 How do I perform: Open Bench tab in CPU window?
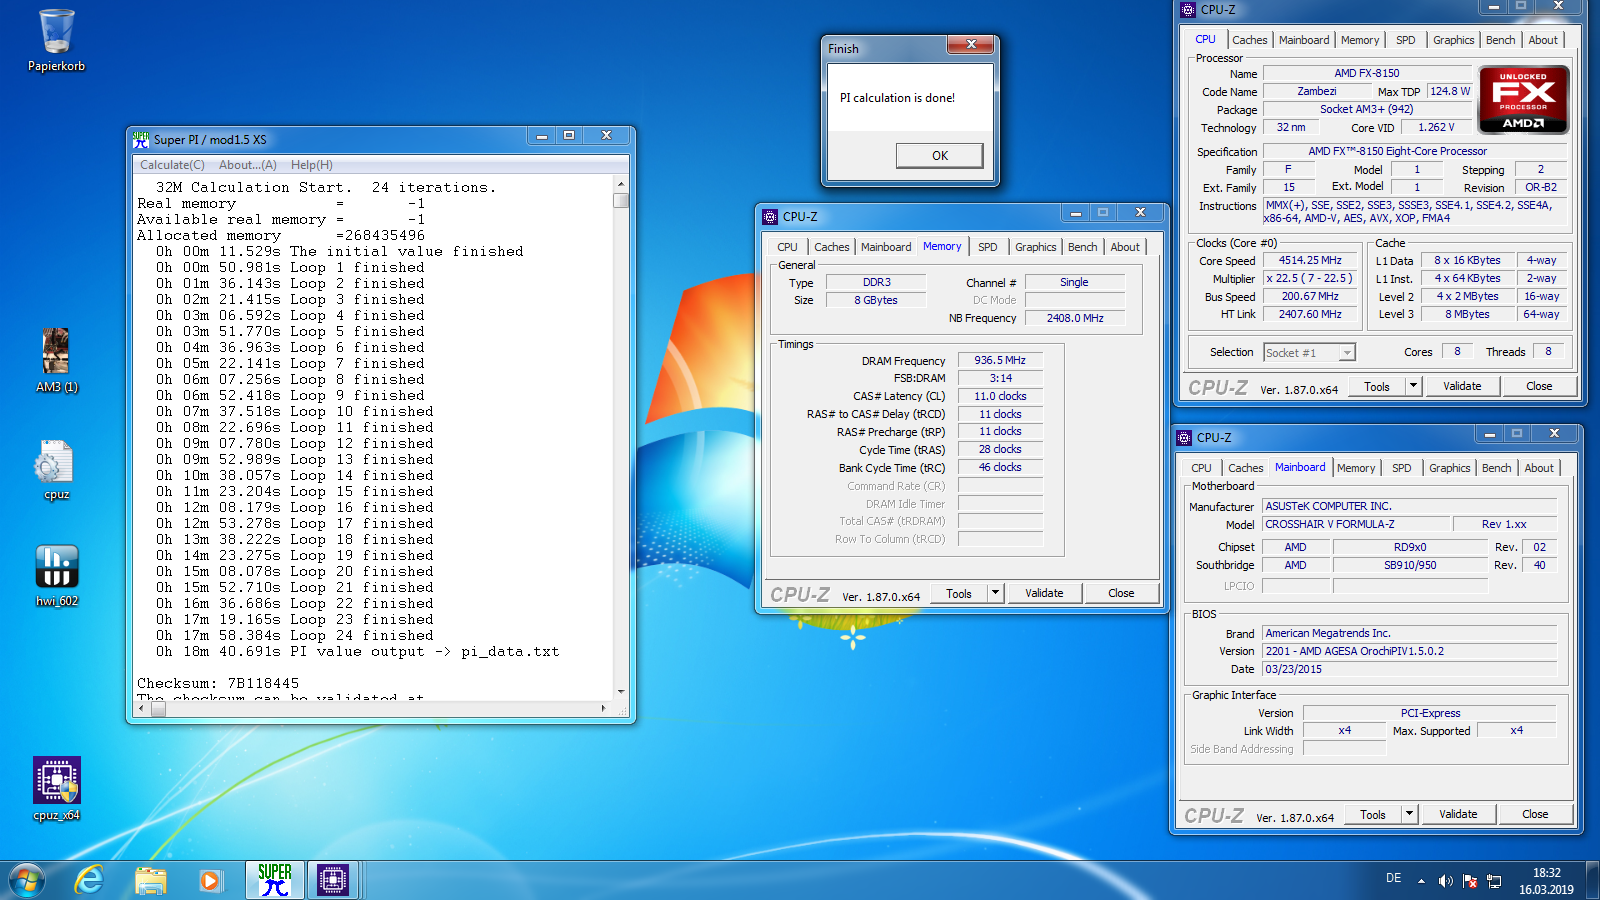[x=1500, y=40]
